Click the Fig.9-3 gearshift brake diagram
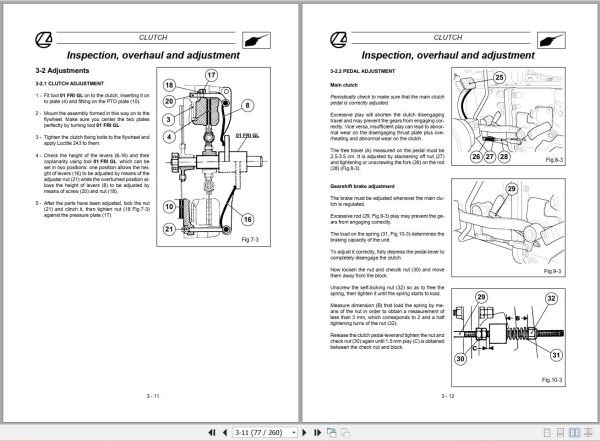Image resolution: width=600 pixels, height=441 pixels. (x=509, y=227)
